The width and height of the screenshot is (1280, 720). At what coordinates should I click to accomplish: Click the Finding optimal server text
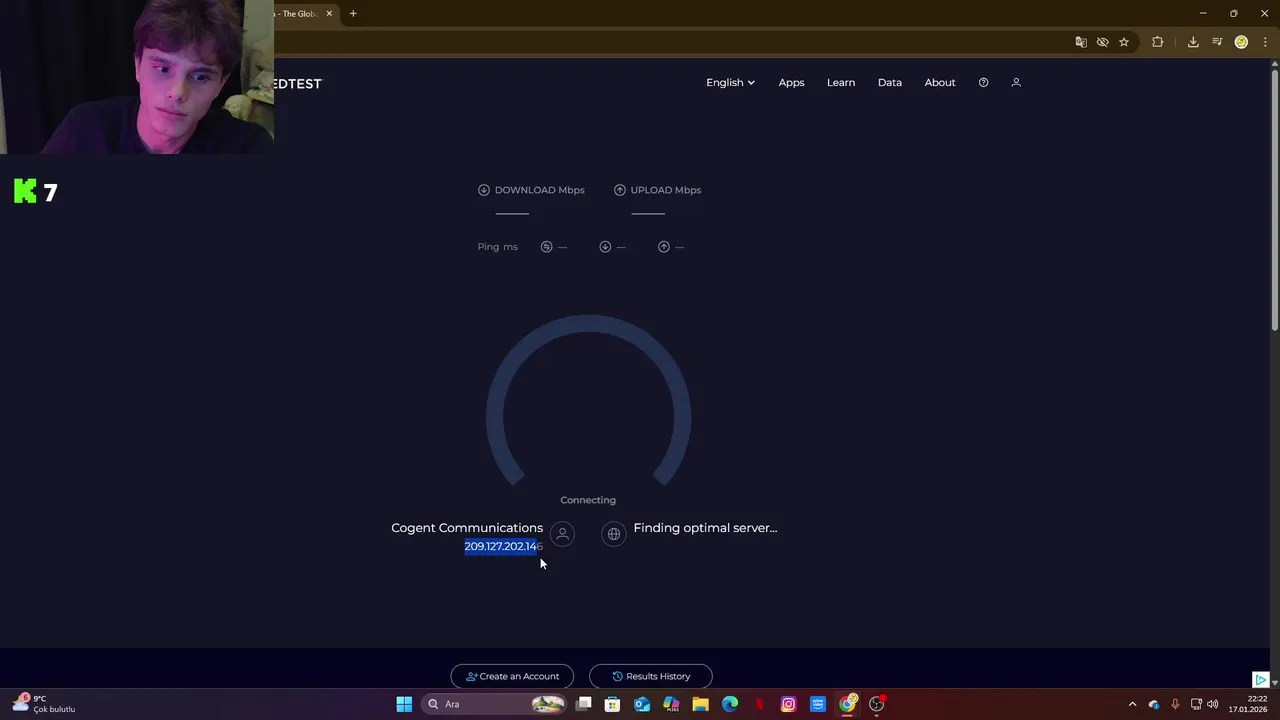[x=705, y=528]
